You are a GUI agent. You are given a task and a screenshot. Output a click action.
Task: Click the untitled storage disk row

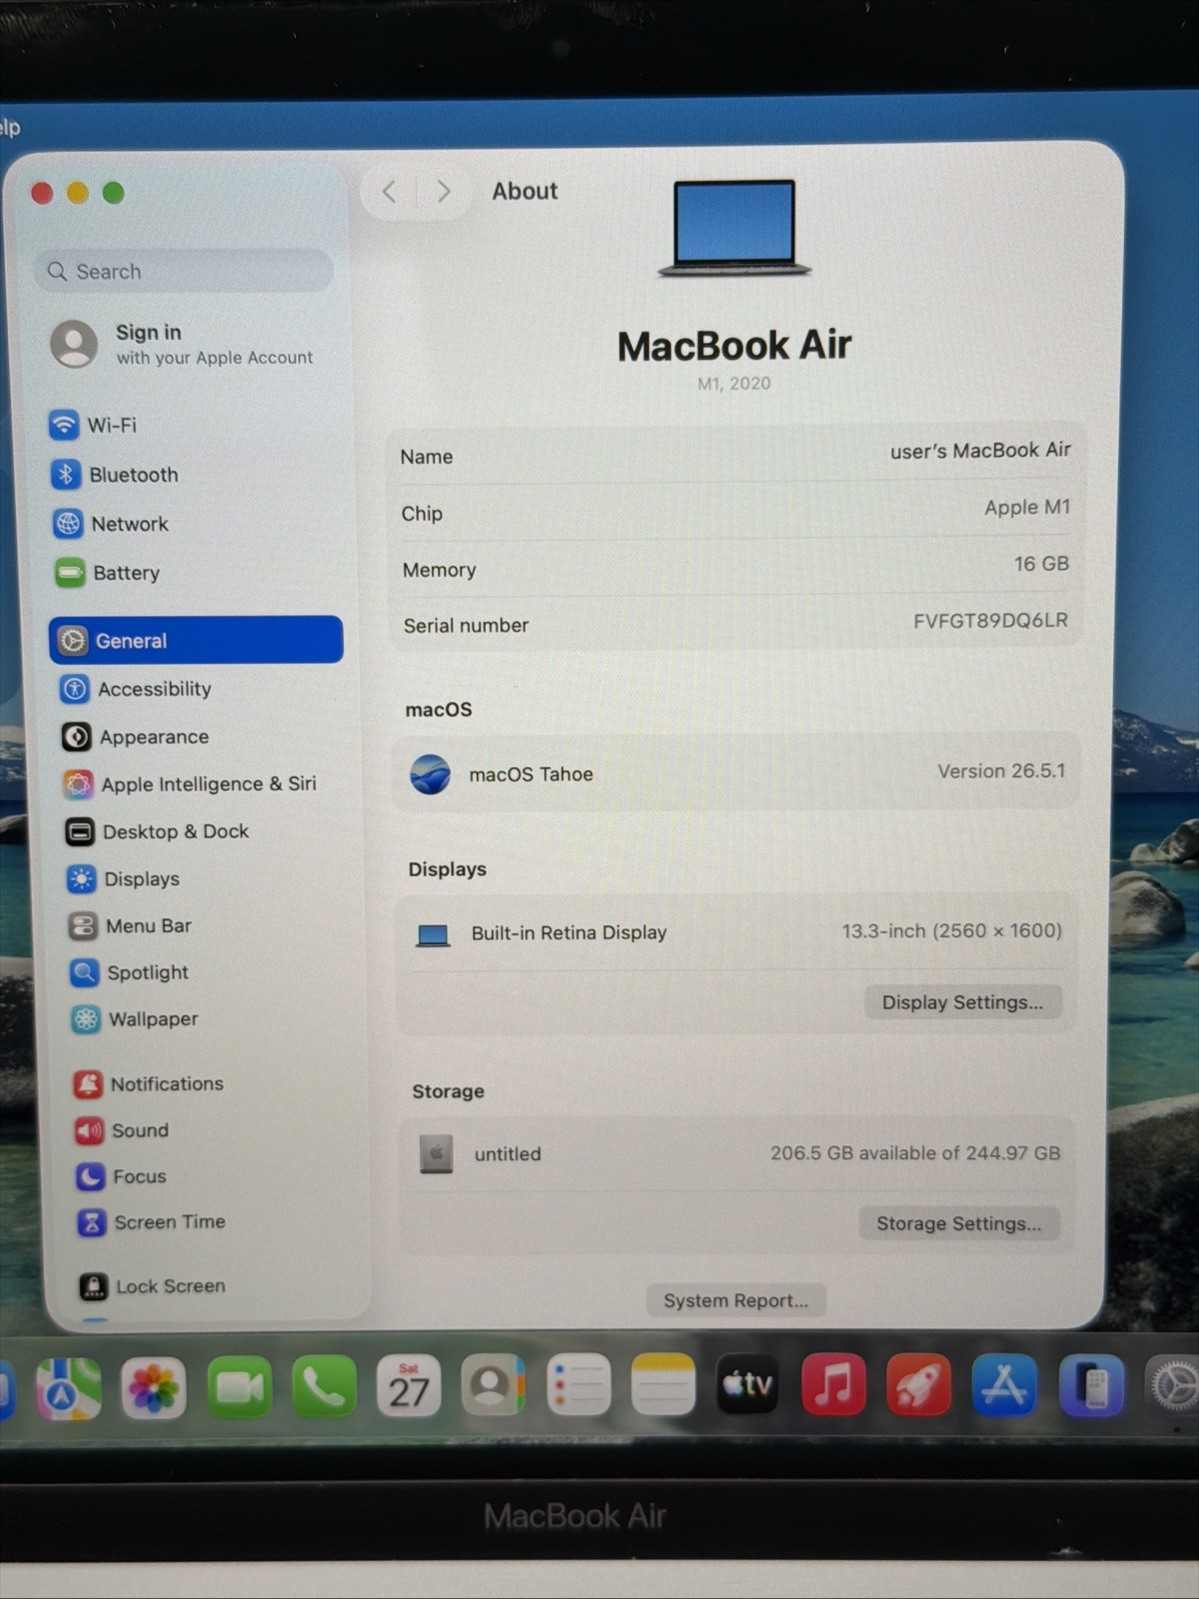[x=738, y=1153]
